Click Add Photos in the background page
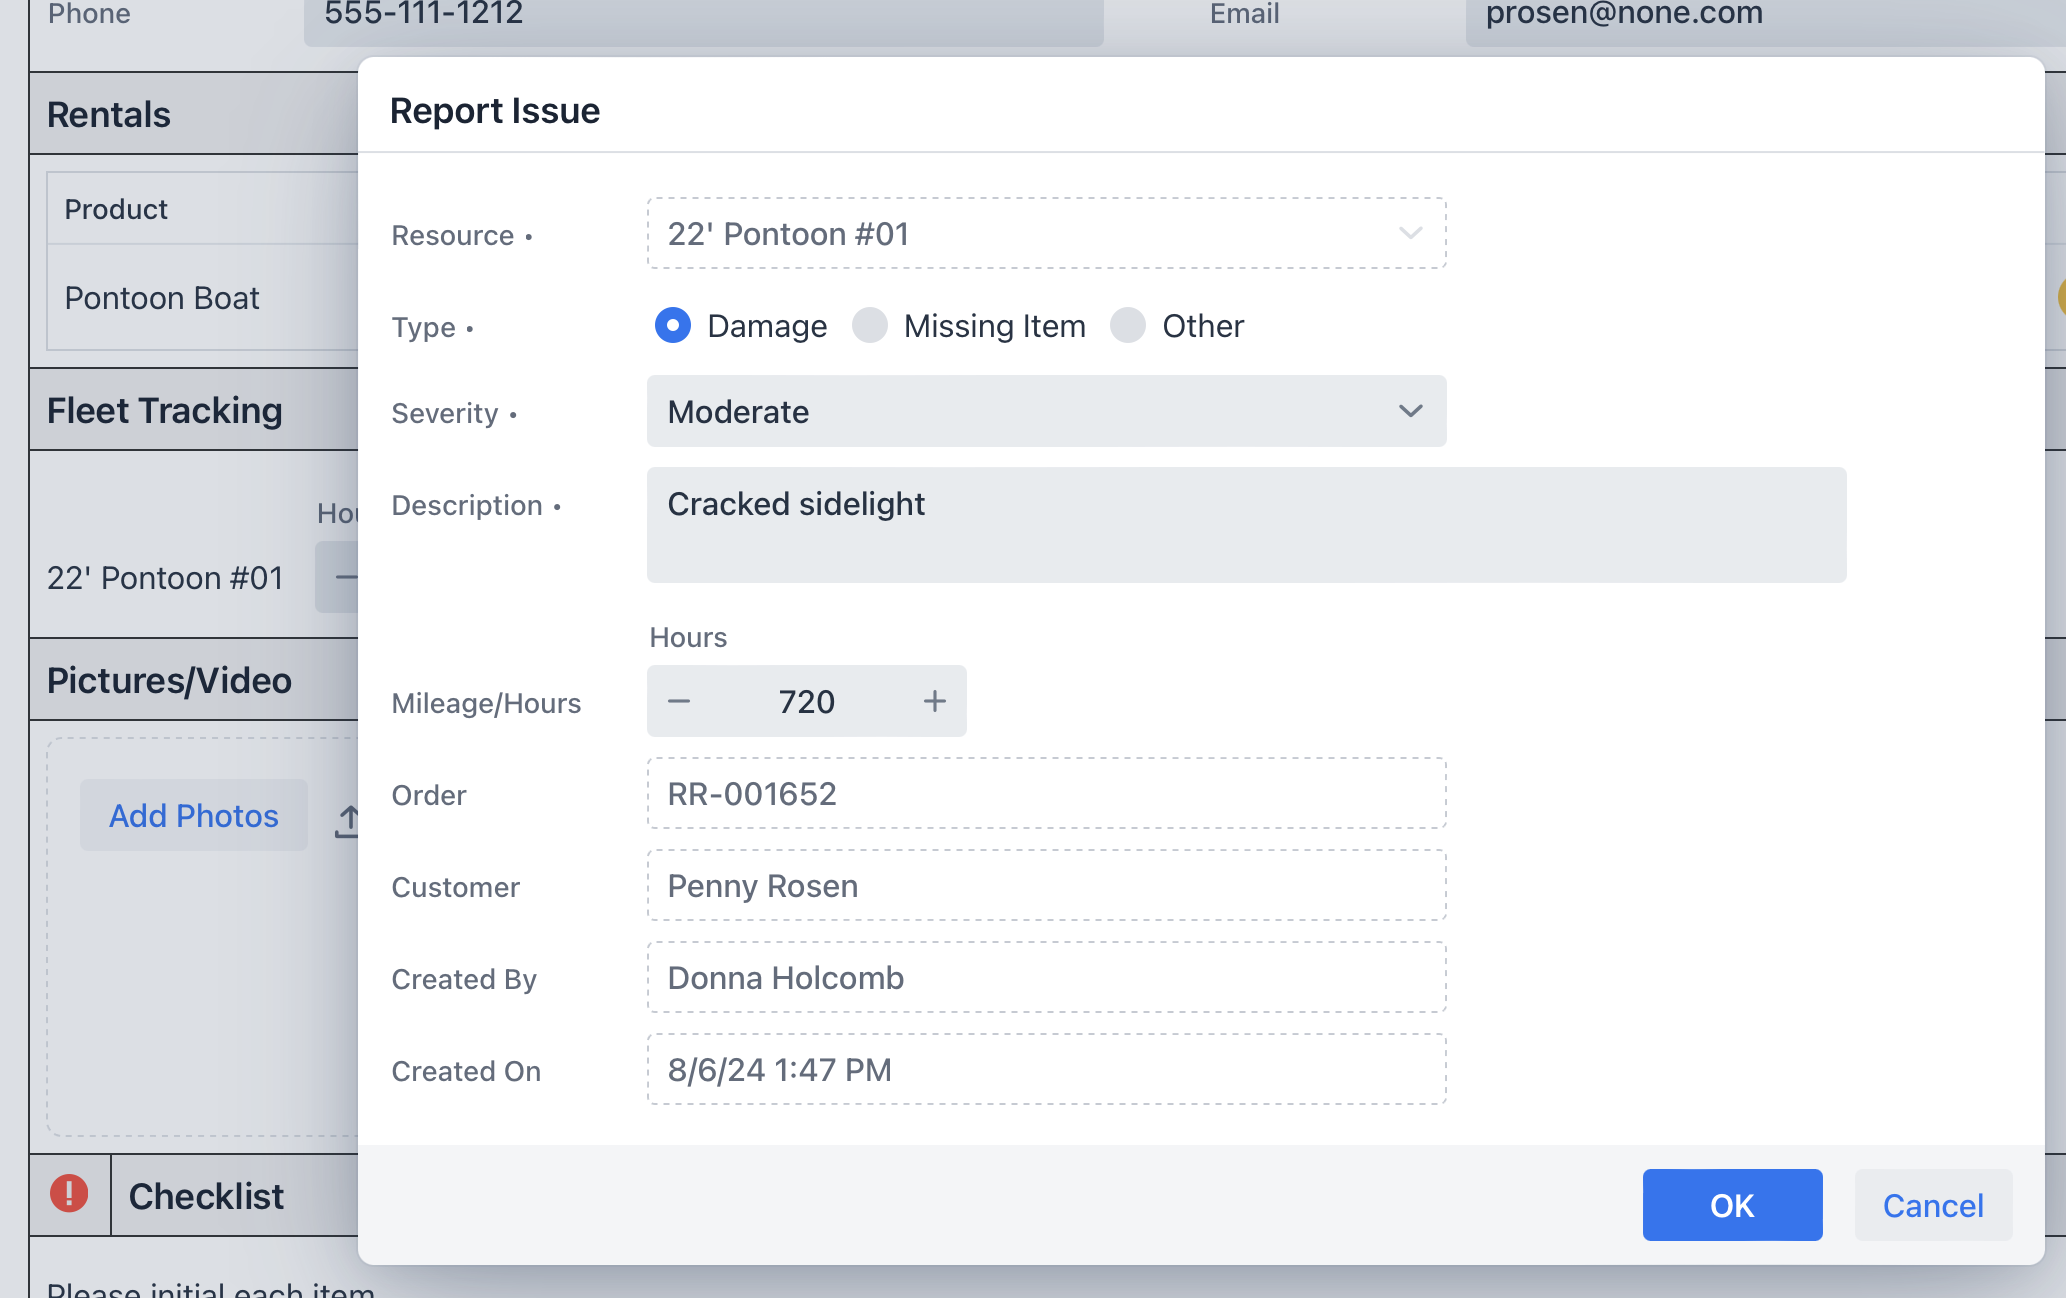Screen dimensions: 2066x1298 [194, 815]
